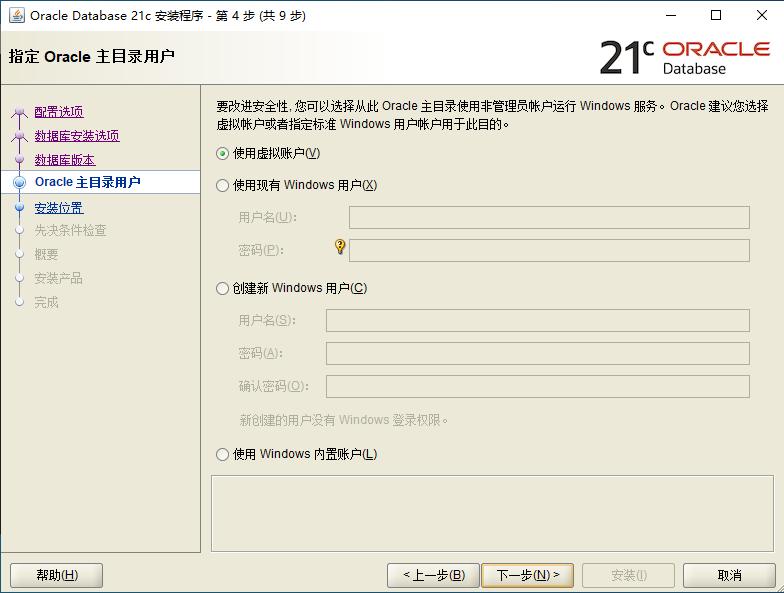Maximize the installer window

[x=716, y=16]
